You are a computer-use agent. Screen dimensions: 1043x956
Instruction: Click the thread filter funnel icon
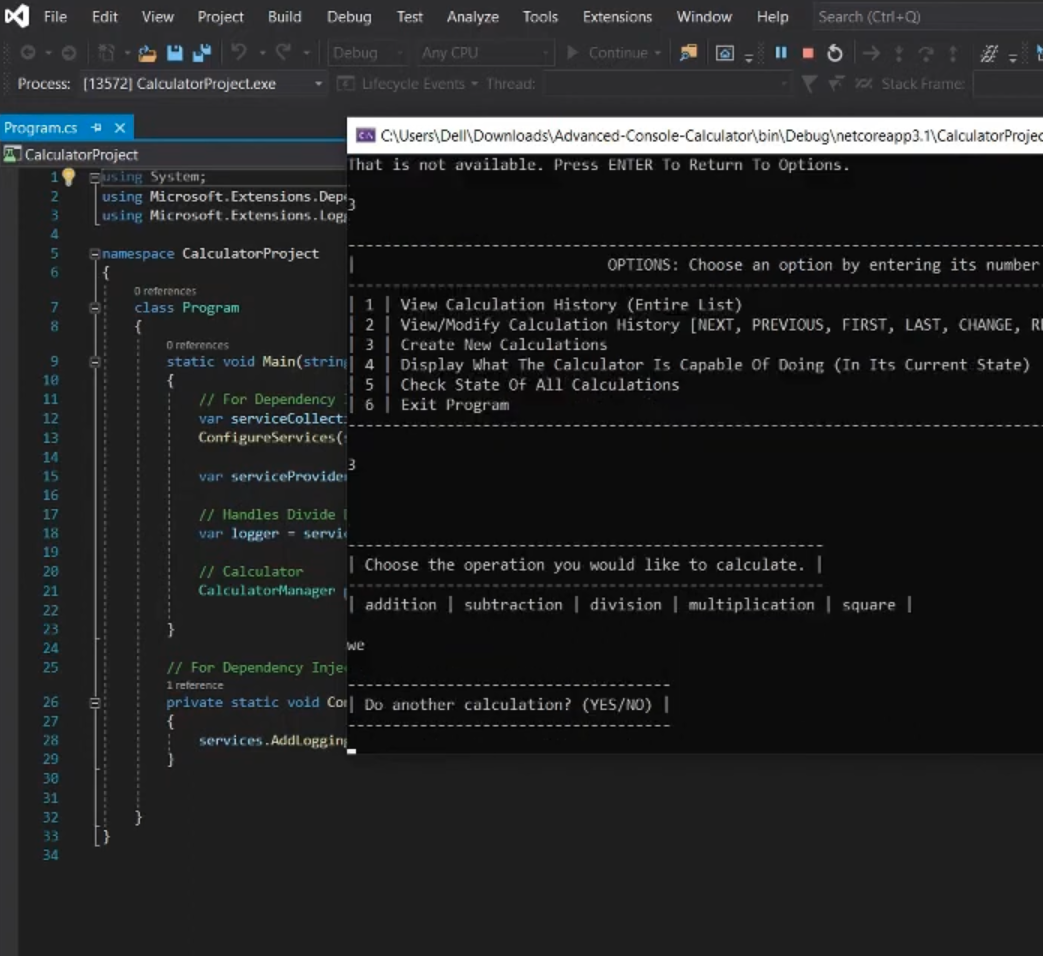coord(809,84)
